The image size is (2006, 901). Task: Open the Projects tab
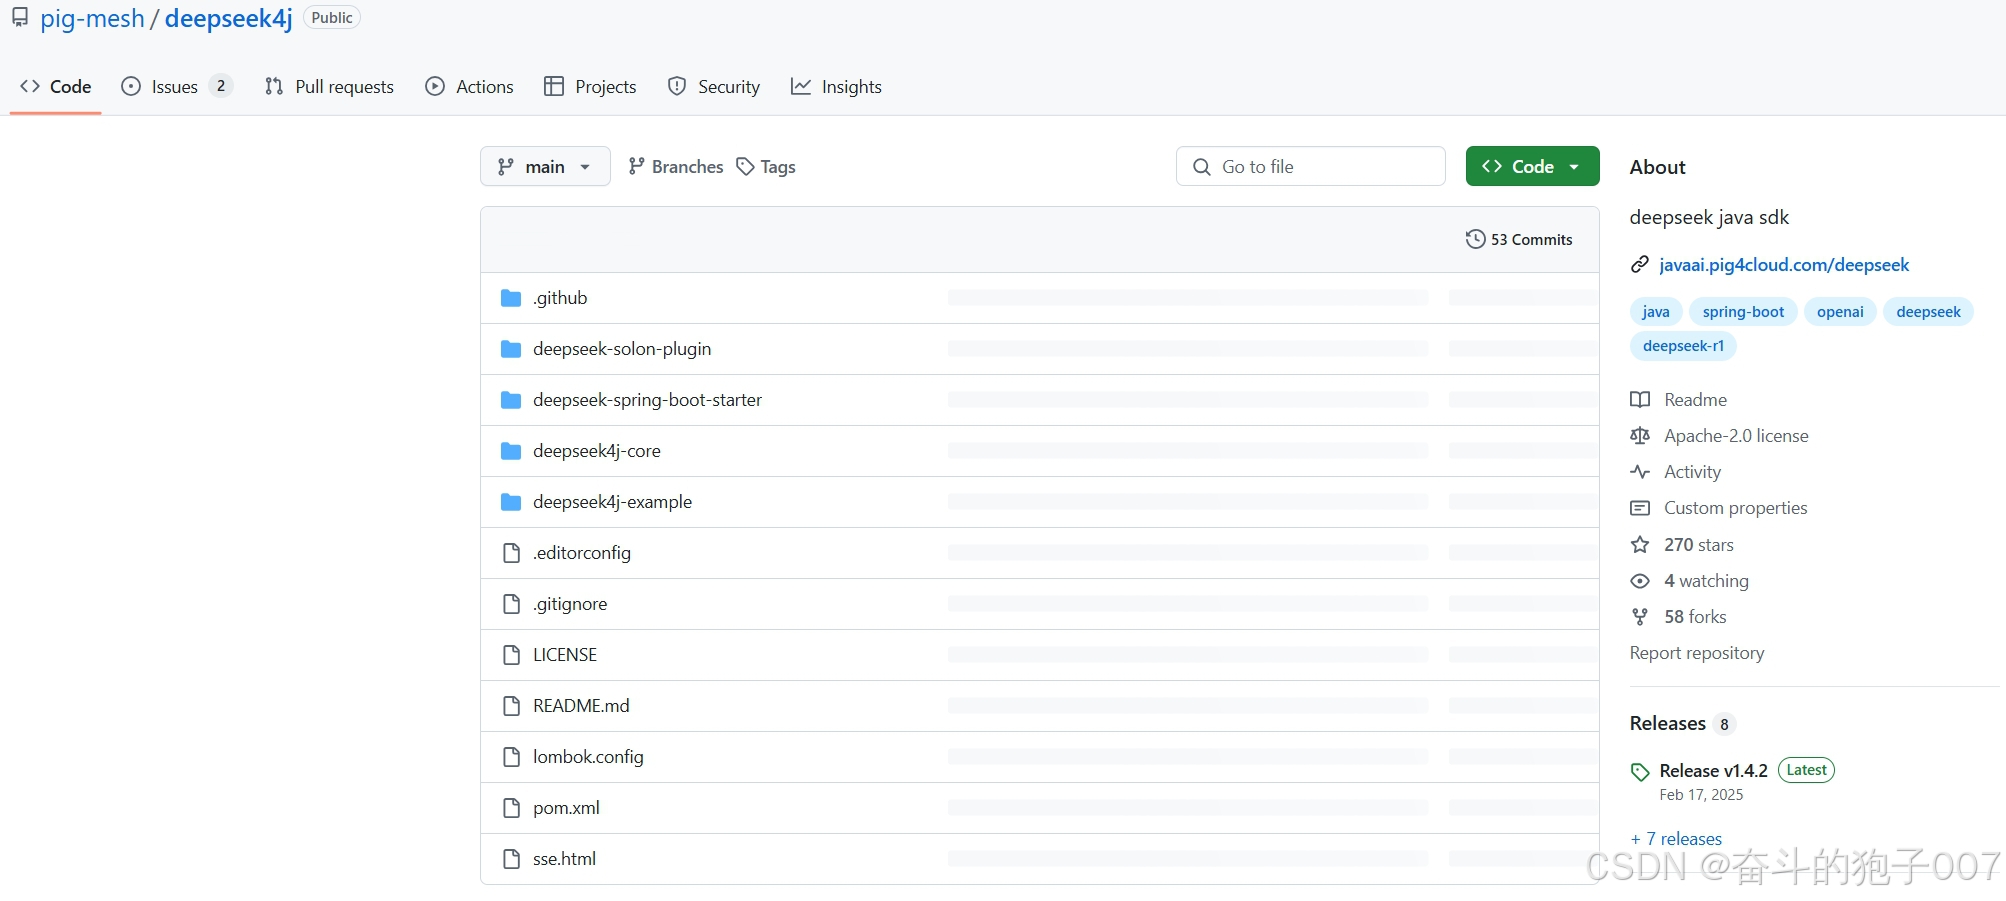(x=590, y=87)
